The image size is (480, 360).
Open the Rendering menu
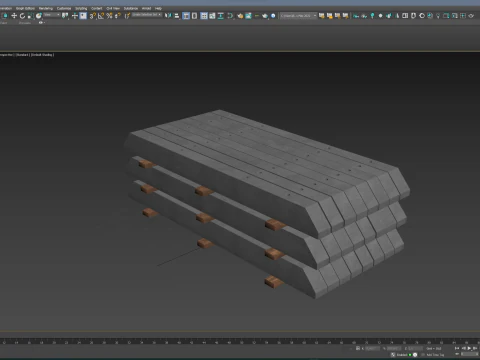(46, 8)
